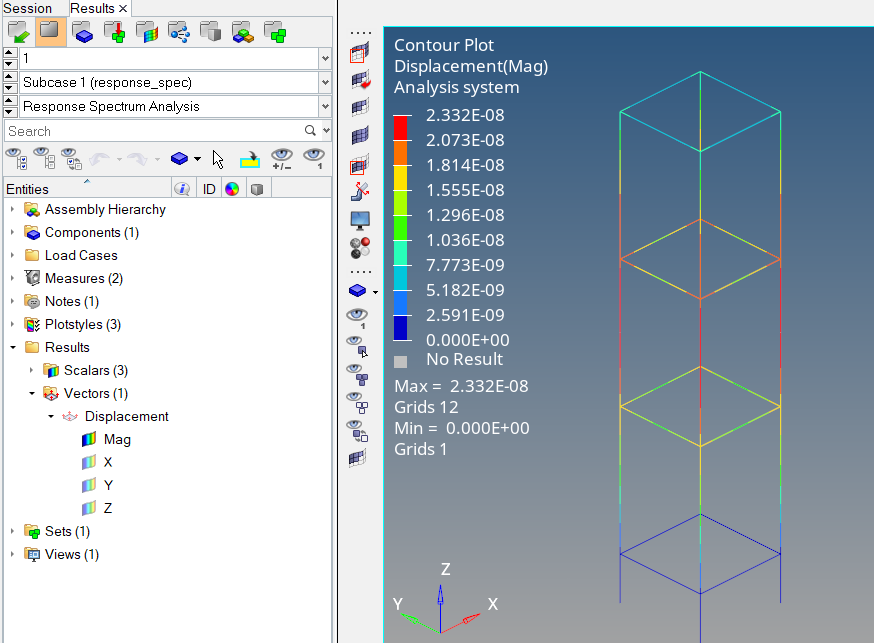The image size is (874, 643).
Task: Click the eye with plus/minus display icon
Action: 282,159
